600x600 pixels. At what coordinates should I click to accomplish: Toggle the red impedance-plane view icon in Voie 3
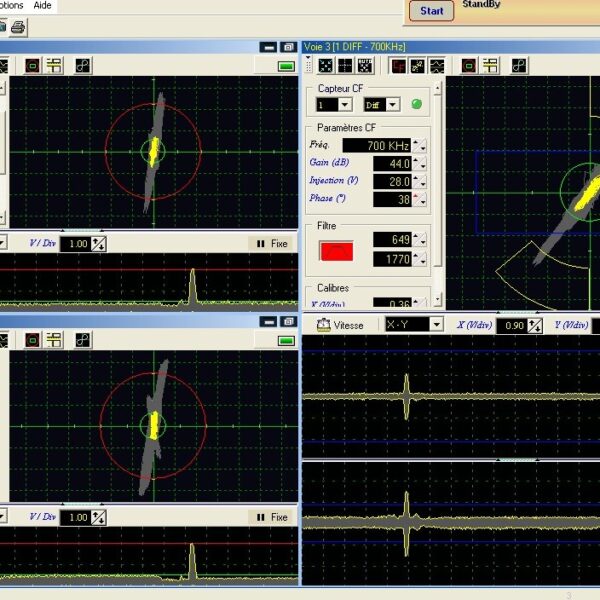398,65
